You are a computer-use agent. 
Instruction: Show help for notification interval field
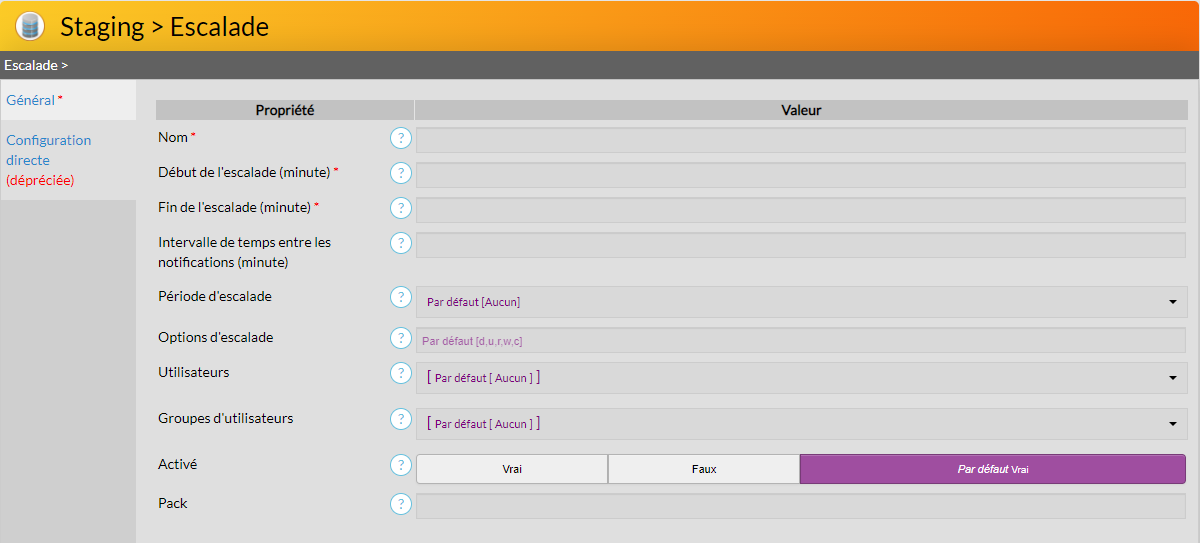(x=401, y=244)
